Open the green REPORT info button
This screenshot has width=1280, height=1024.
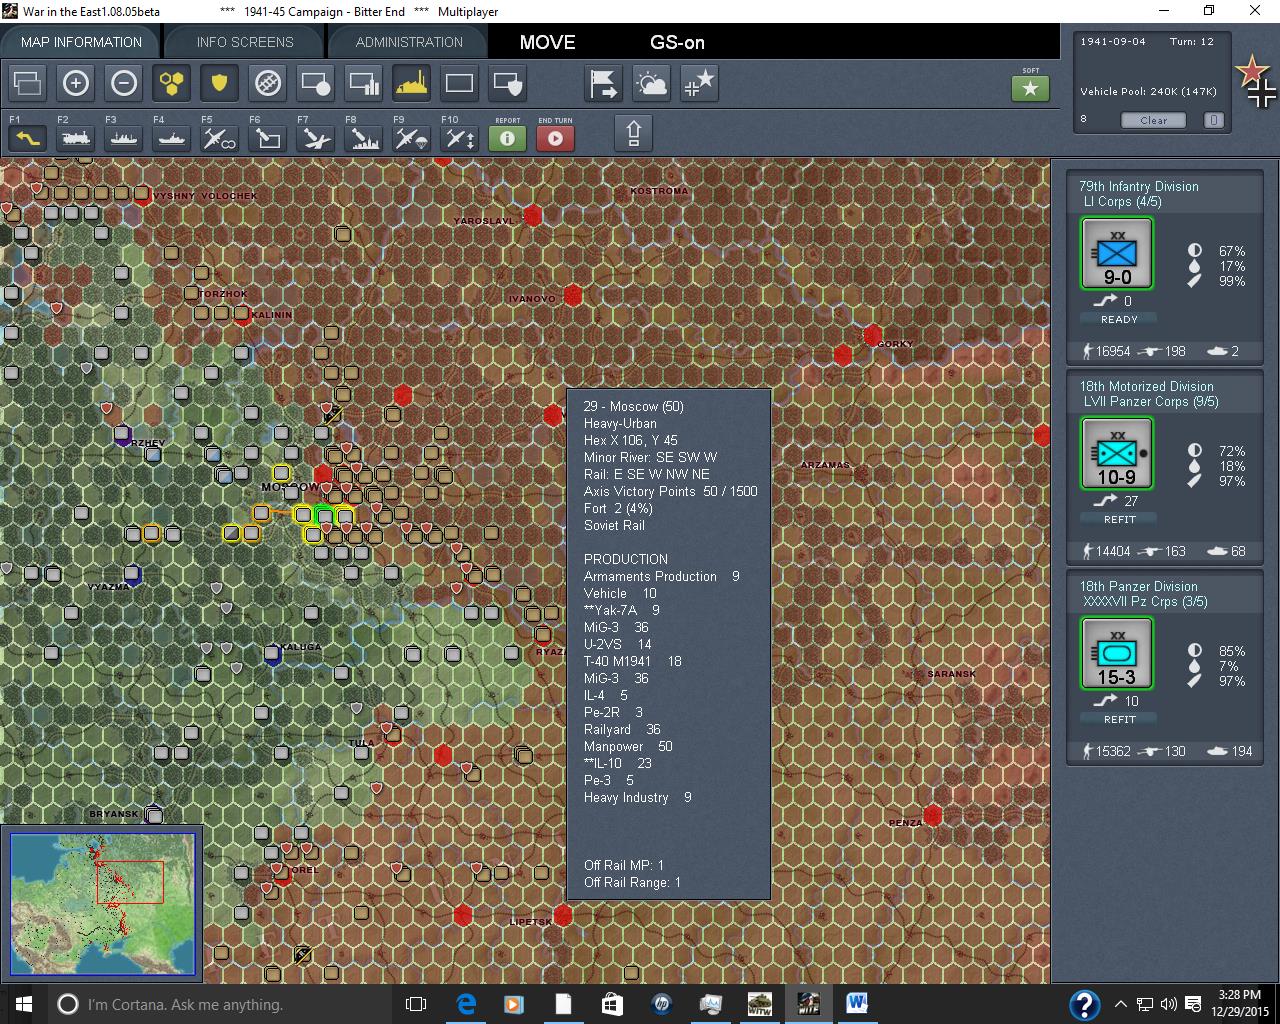click(x=507, y=138)
